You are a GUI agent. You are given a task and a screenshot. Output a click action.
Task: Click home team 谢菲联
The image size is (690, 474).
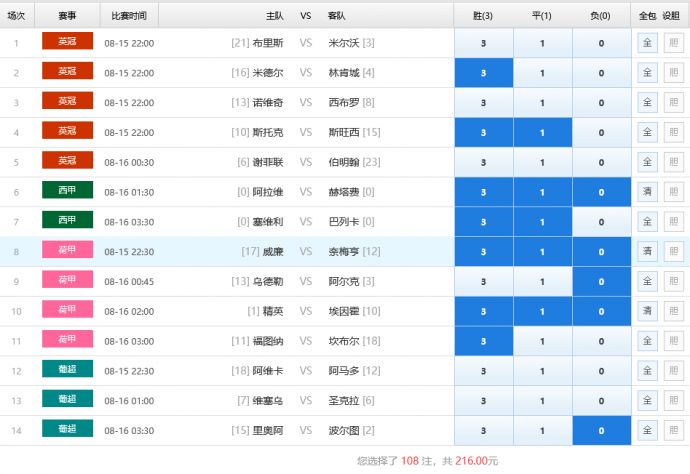coord(268,162)
